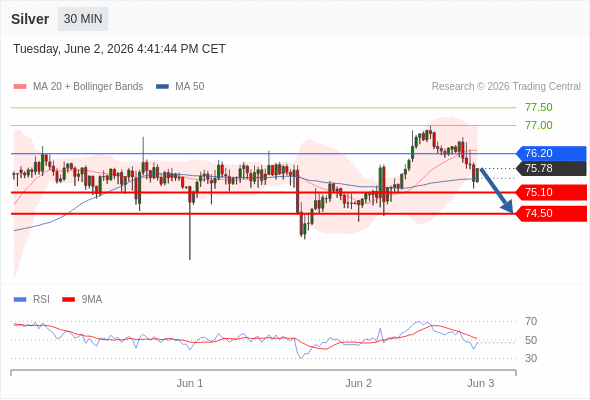This screenshot has width=590, height=400.
Task: Click the RSI 50 axis value
Action: click(x=531, y=340)
